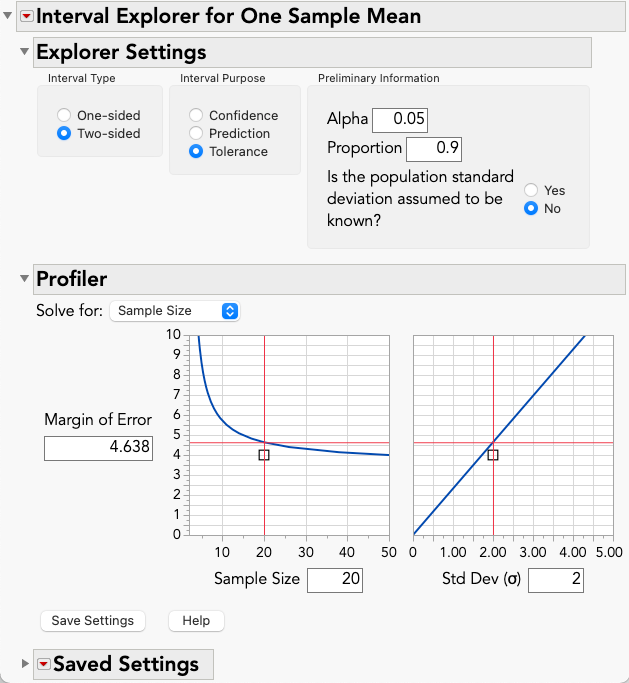
Task: Click the Save Settings button
Action: pyautogui.click(x=93, y=621)
